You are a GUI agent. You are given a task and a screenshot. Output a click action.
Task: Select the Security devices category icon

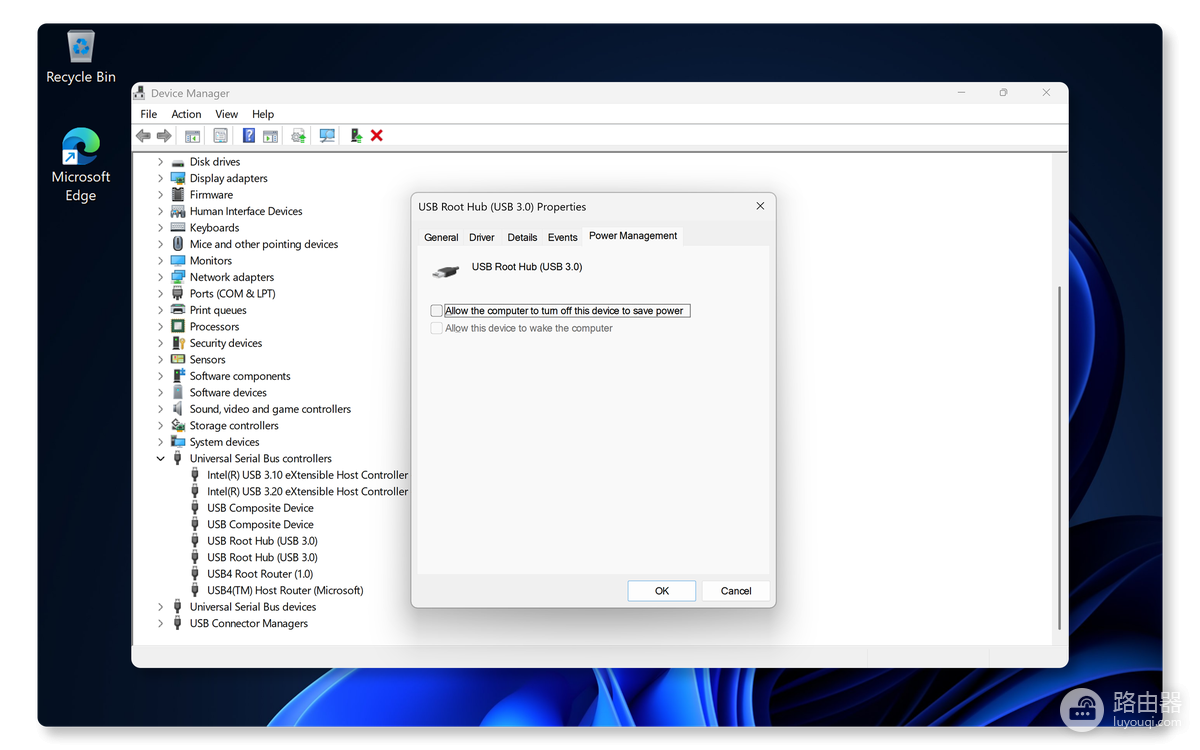point(178,343)
